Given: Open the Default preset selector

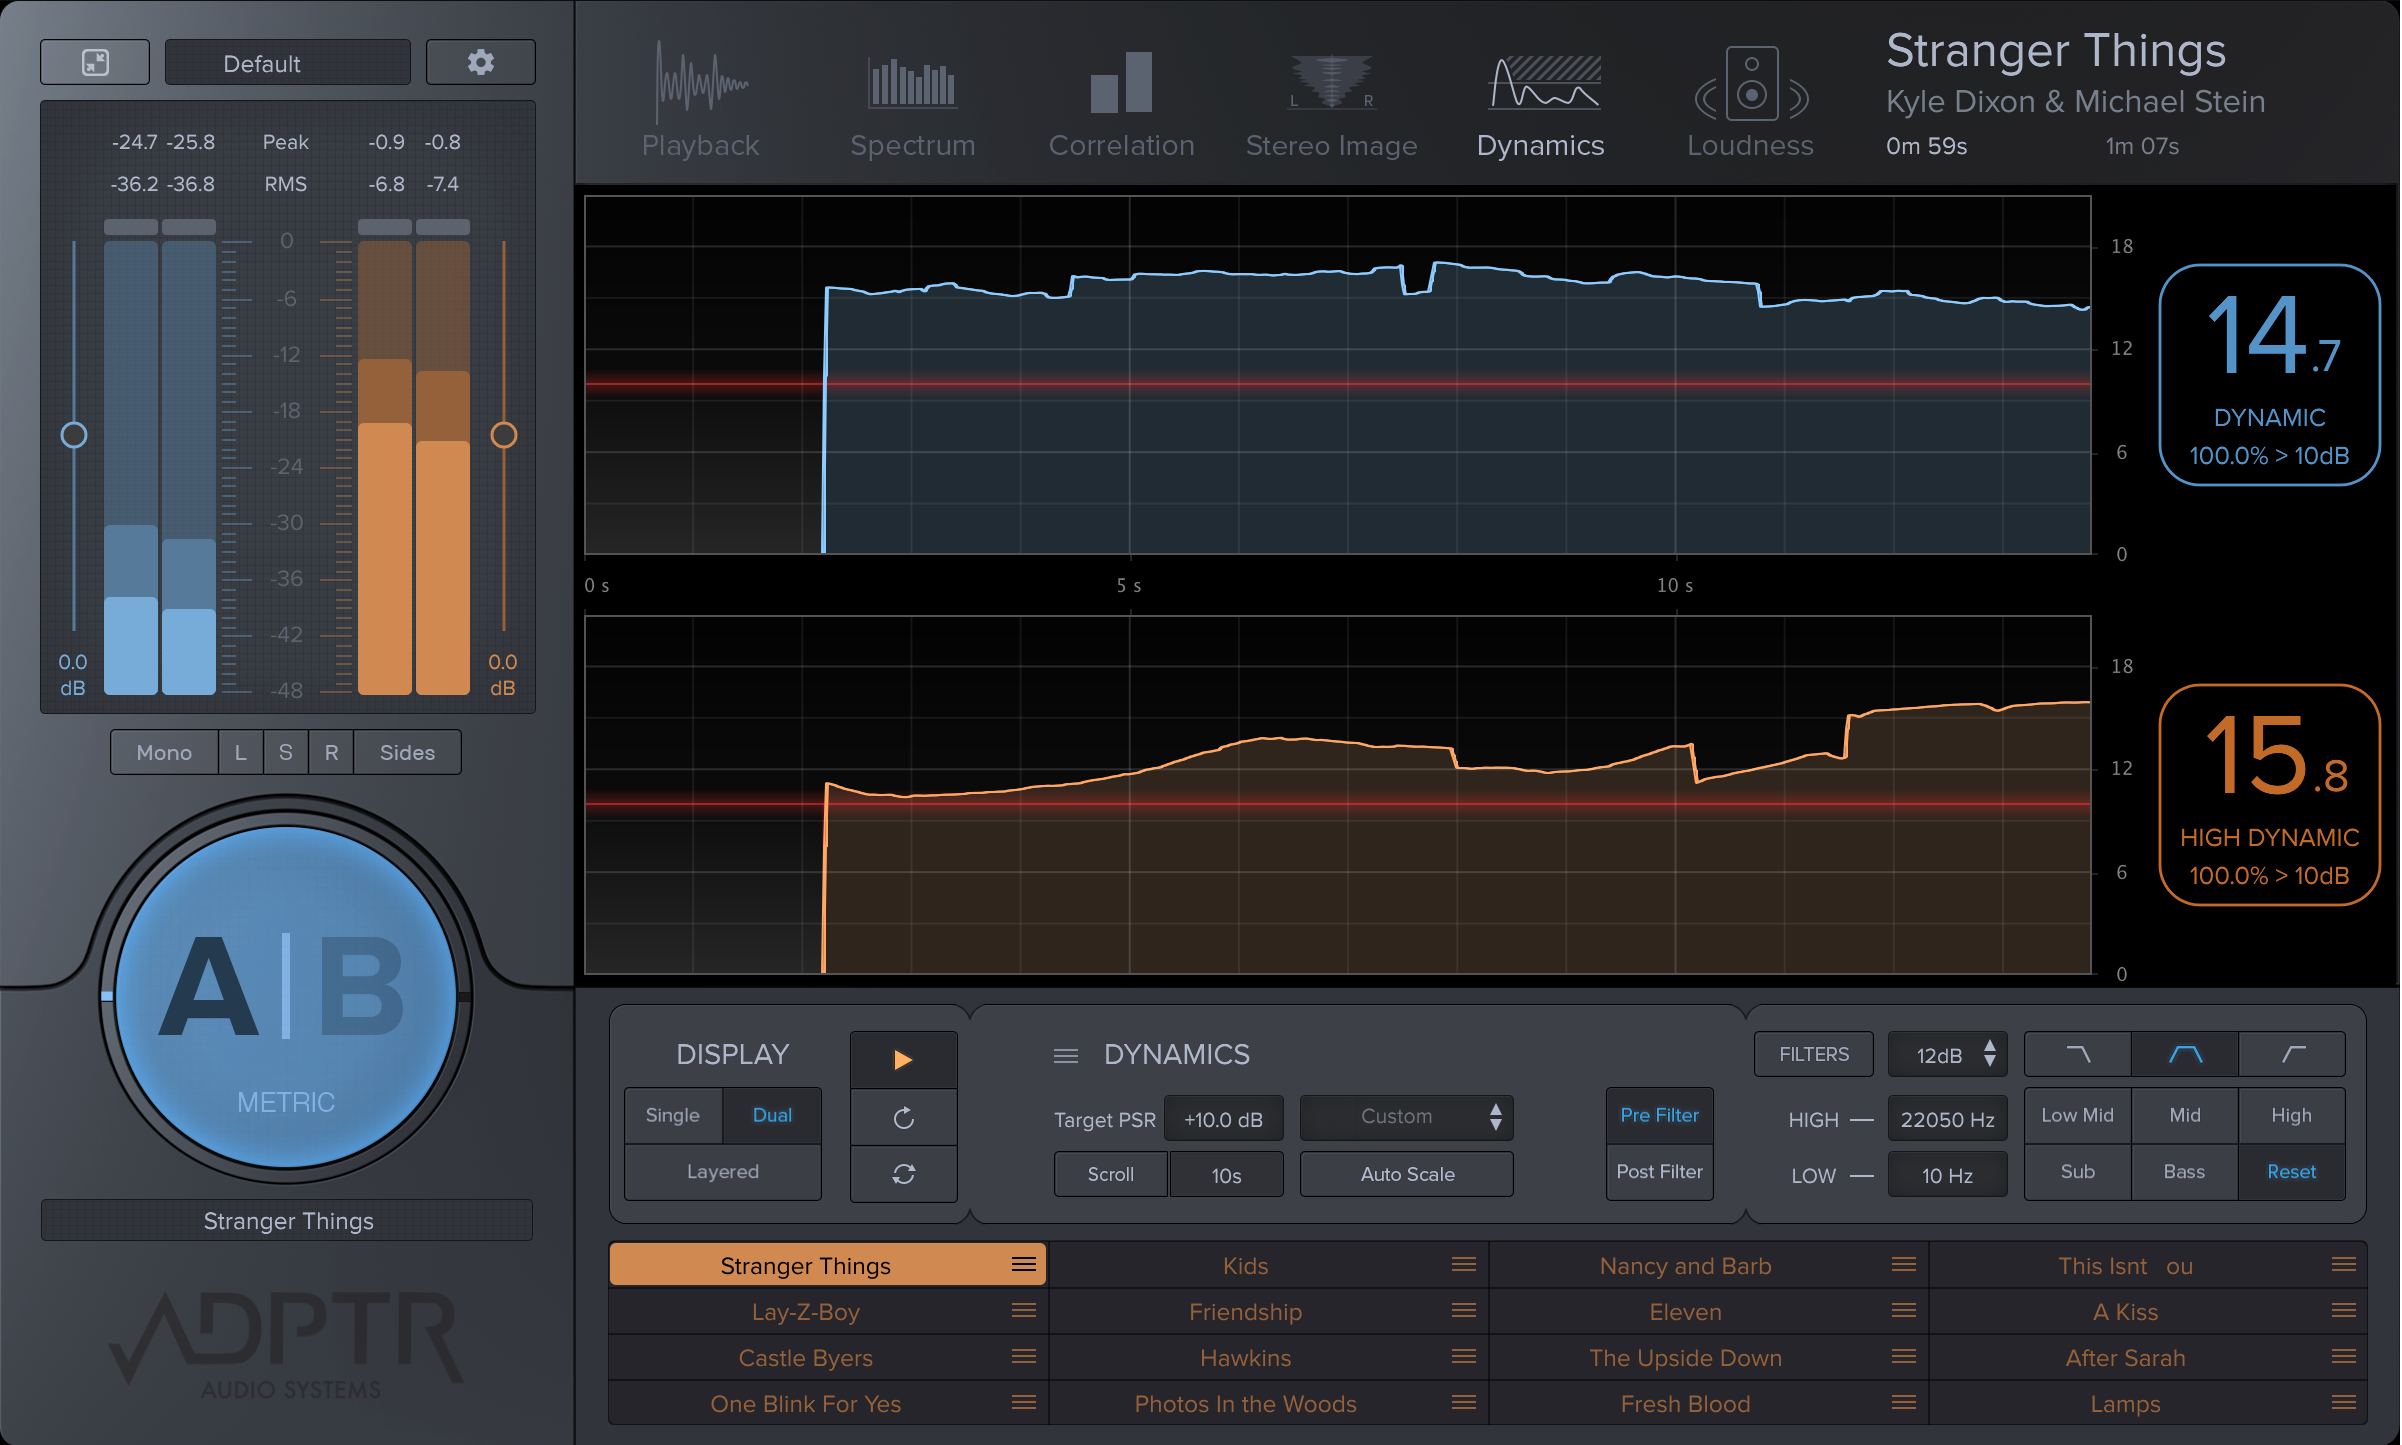Looking at the screenshot, I should (x=287, y=62).
